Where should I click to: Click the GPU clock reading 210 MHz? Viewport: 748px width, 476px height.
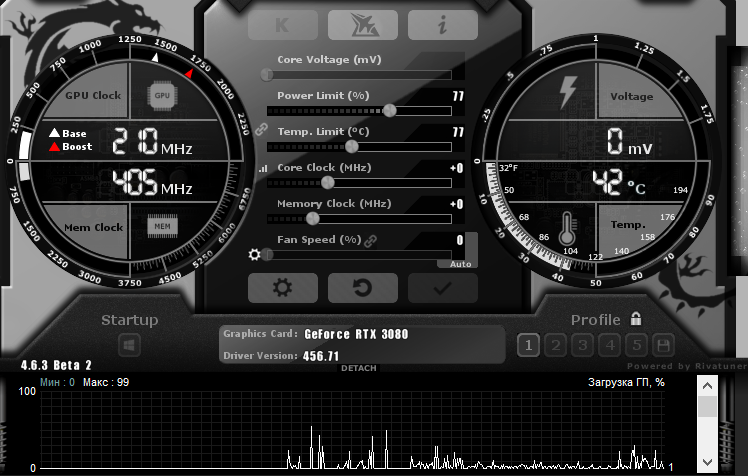point(152,142)
